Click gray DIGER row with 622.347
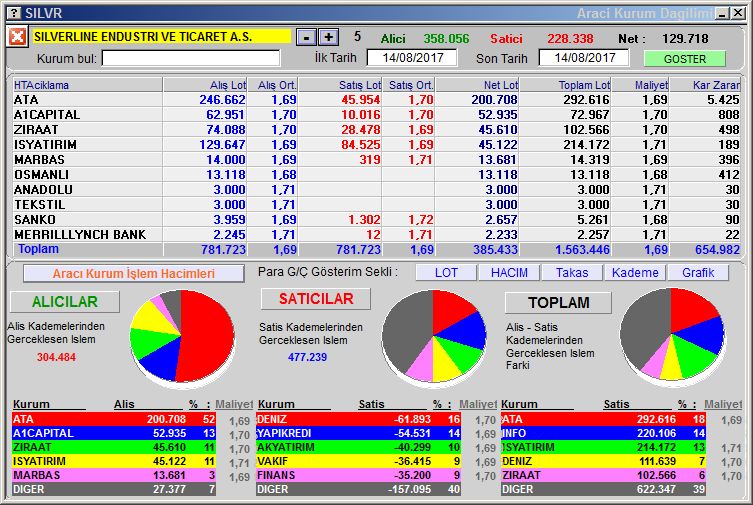The height and width of the screenshot is (505, 753). tap(603, 489)
